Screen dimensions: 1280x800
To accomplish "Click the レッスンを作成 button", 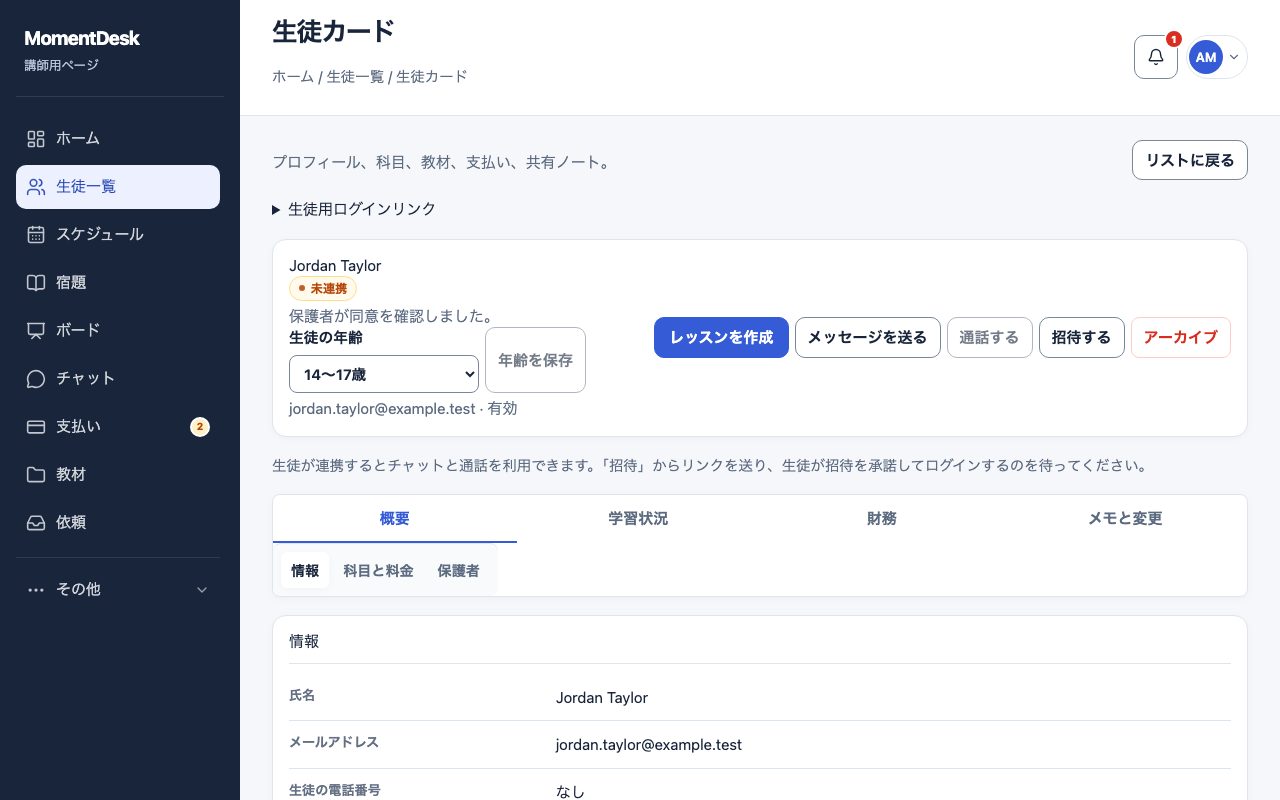I will 721,338.
